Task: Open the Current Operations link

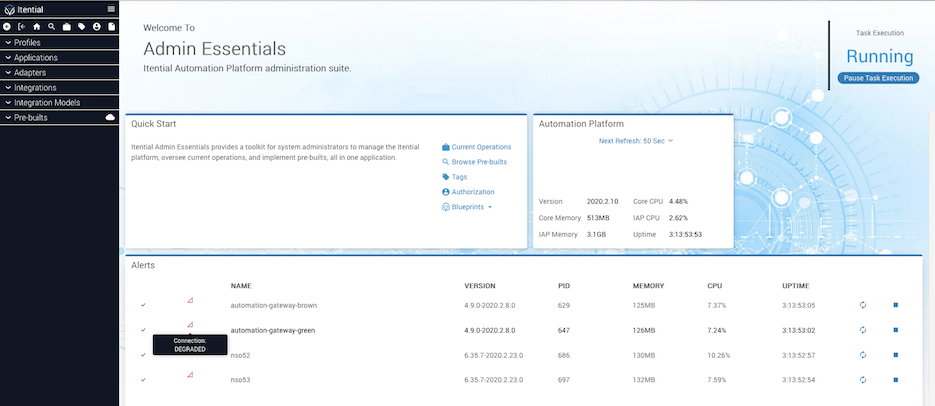Action: click(x=481, y=147)
